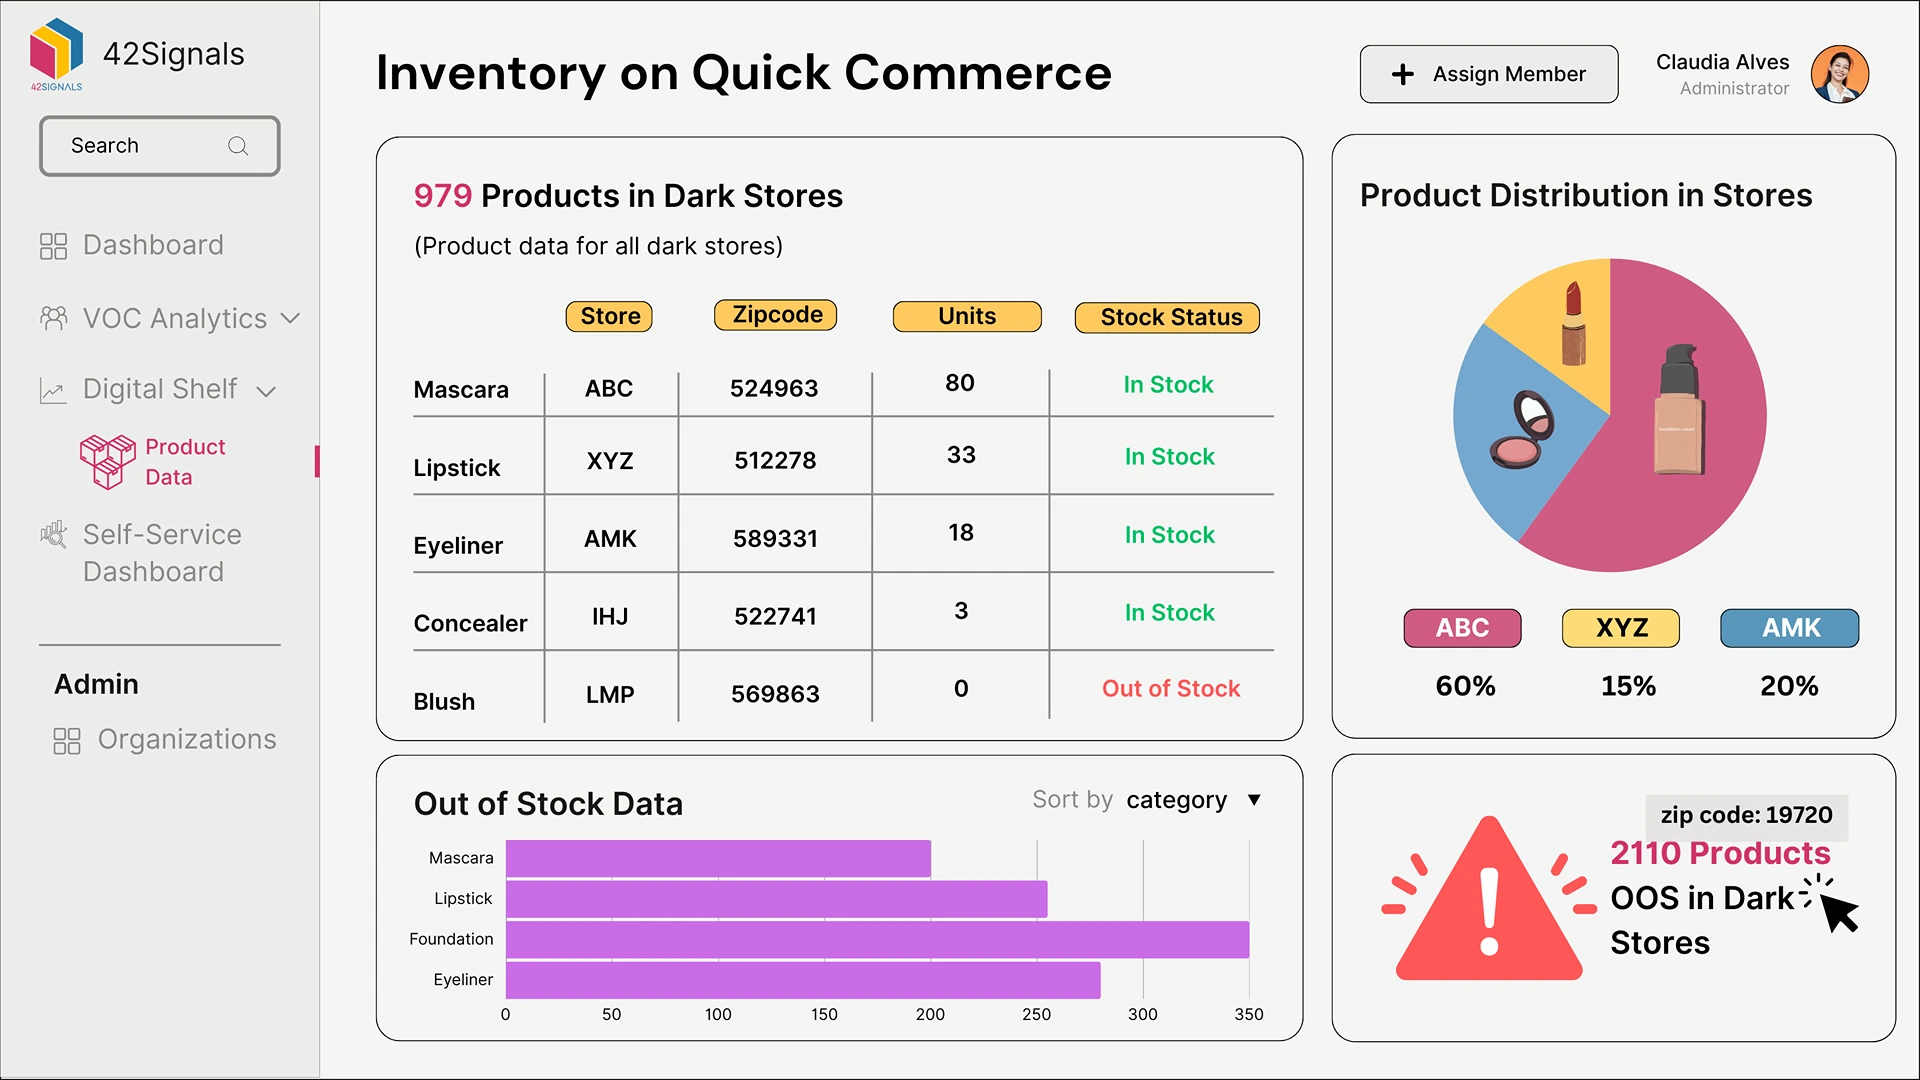Click the Self-Service Dashboard icon
Image resolution: width=1920 pixels, height=1080 pixels.
click(53, 535)
